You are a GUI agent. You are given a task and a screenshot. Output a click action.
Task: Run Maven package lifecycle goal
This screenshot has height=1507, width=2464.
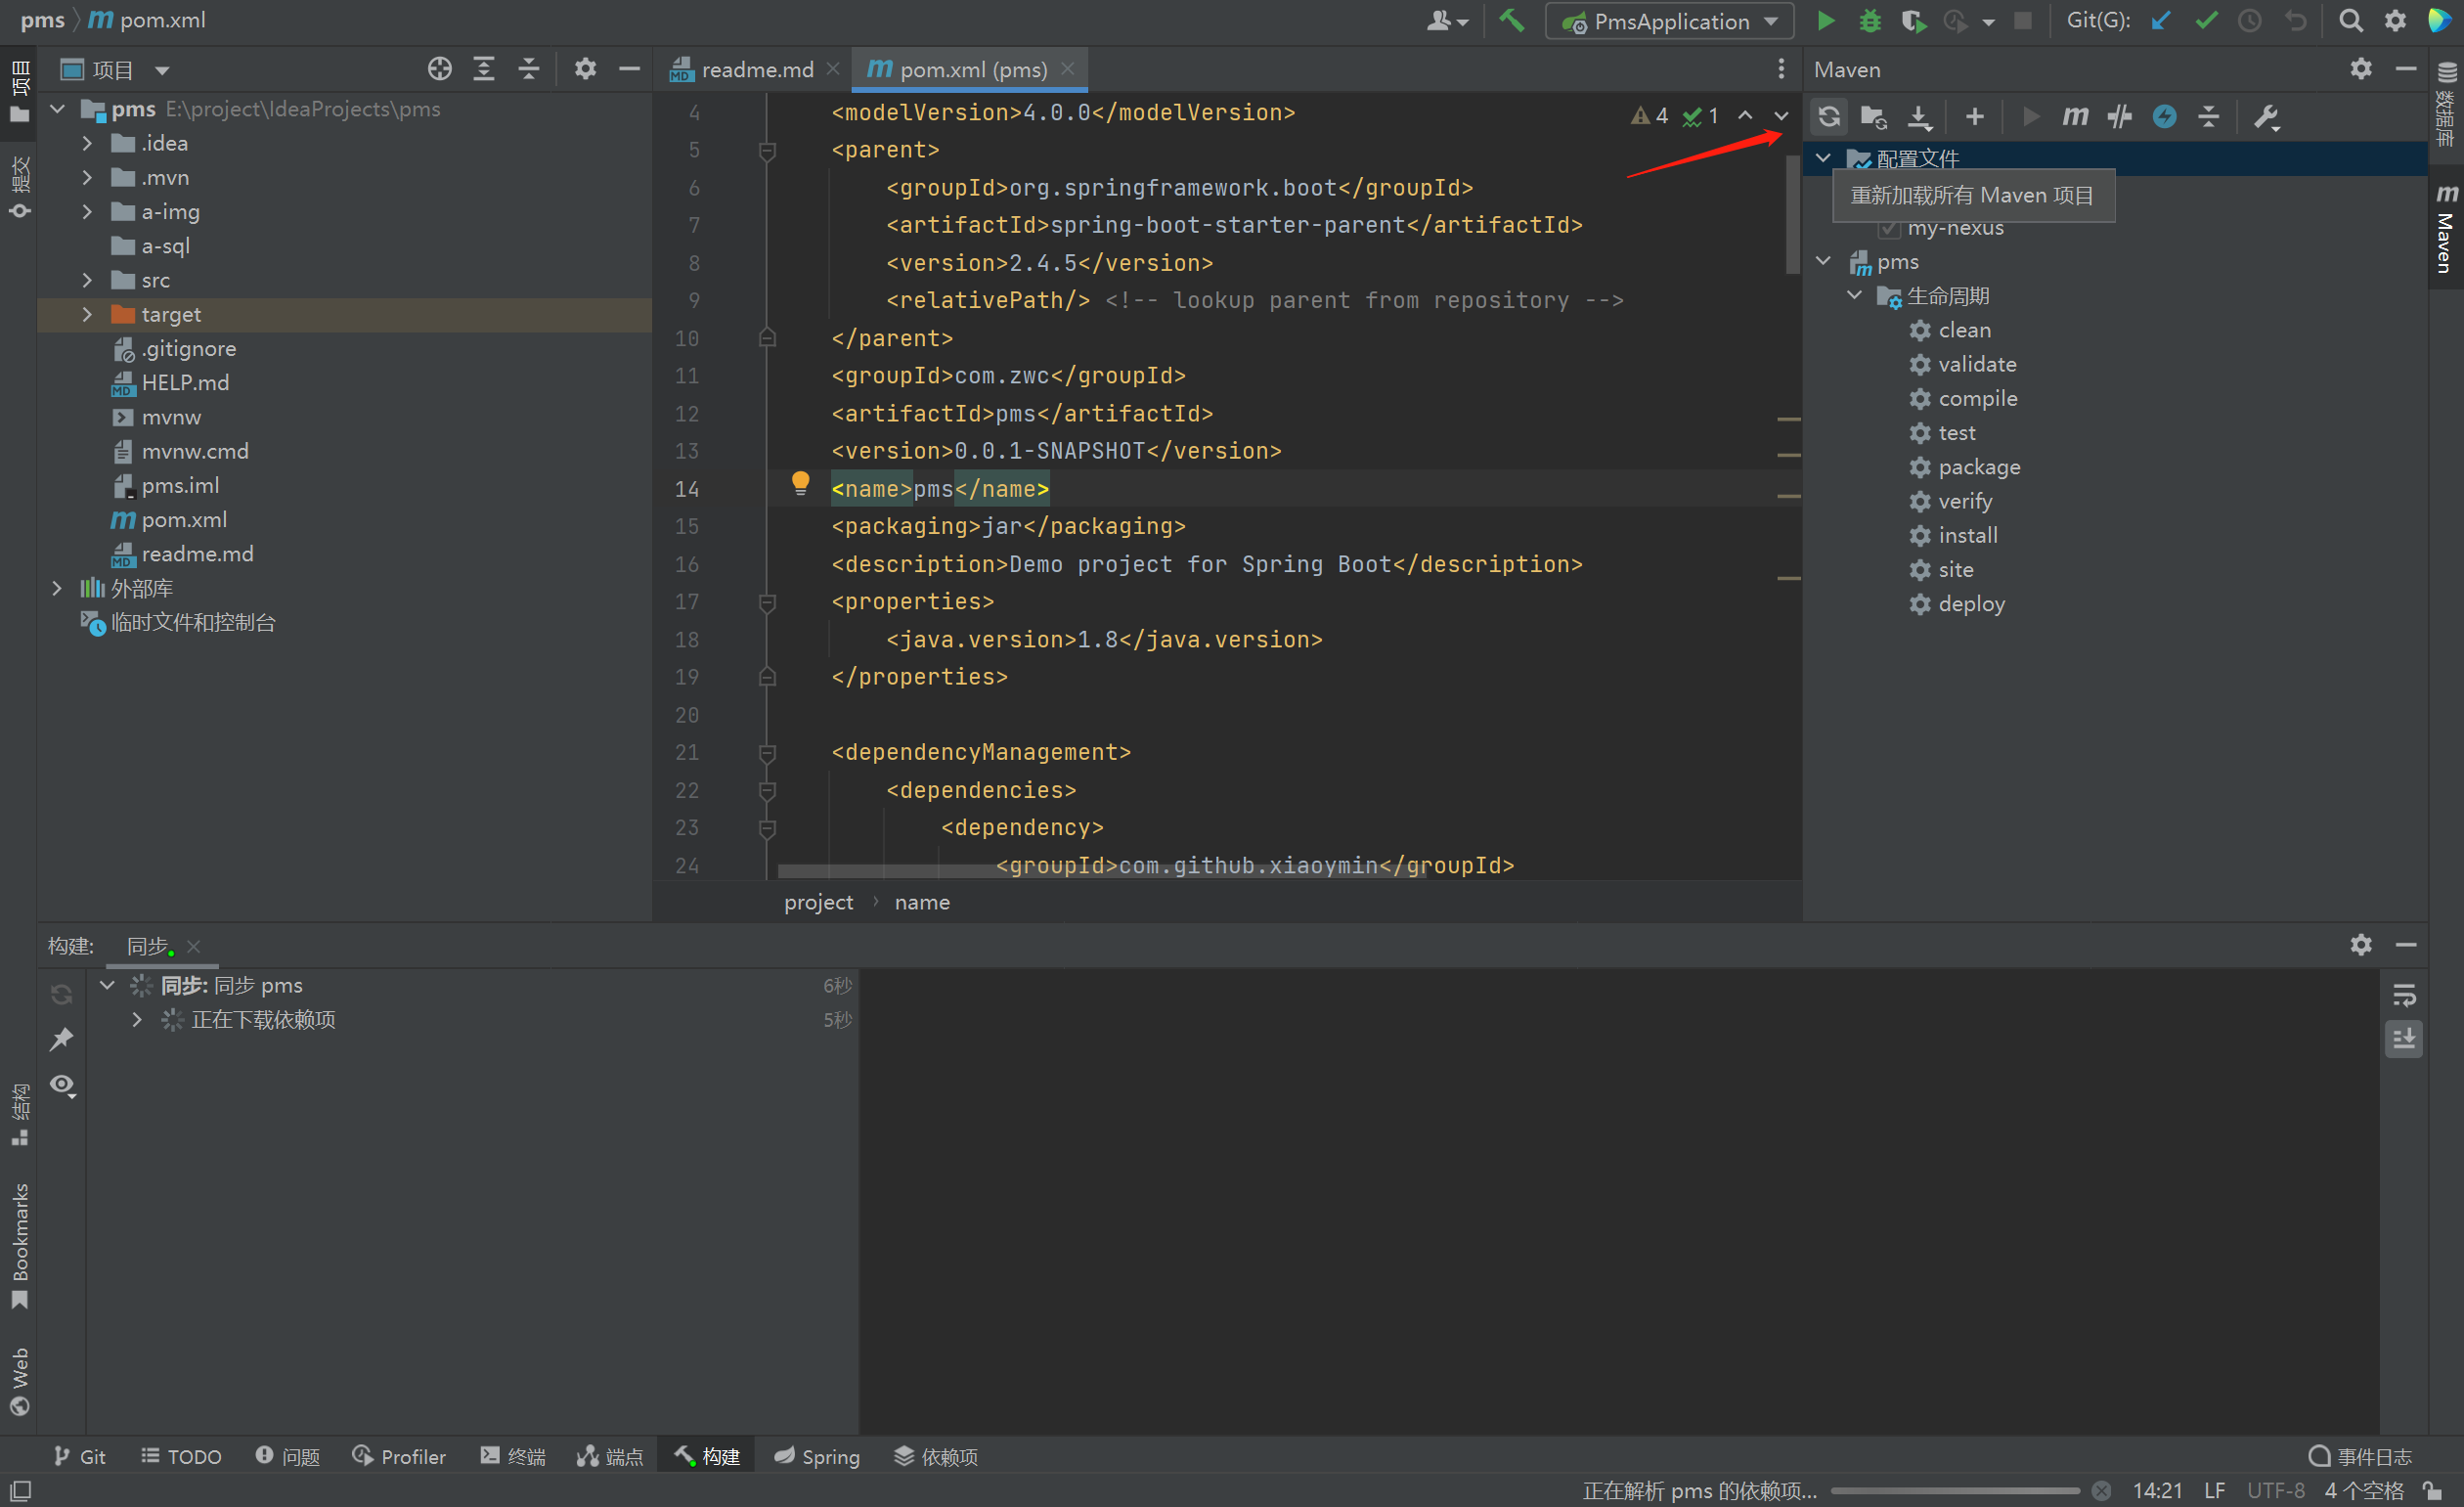click(x=1978, y=467)
